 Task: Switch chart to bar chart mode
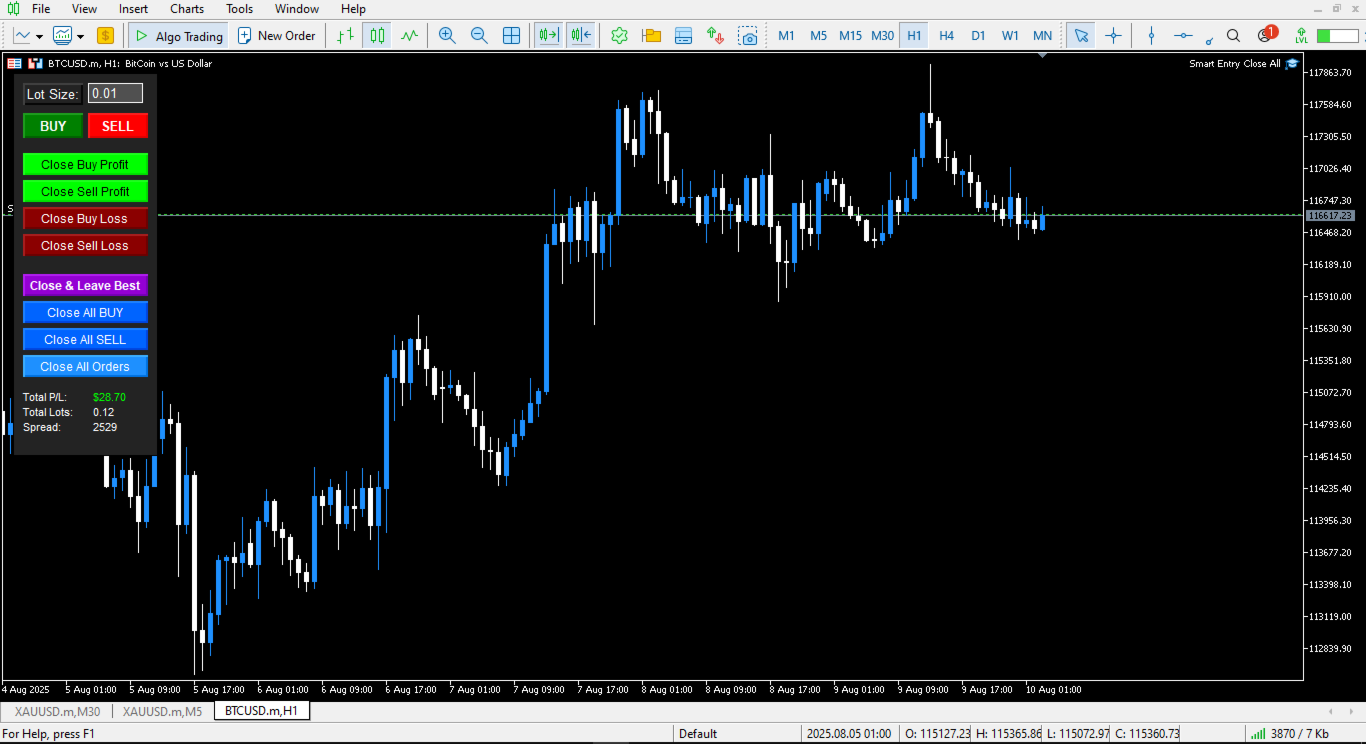point(347,35)
